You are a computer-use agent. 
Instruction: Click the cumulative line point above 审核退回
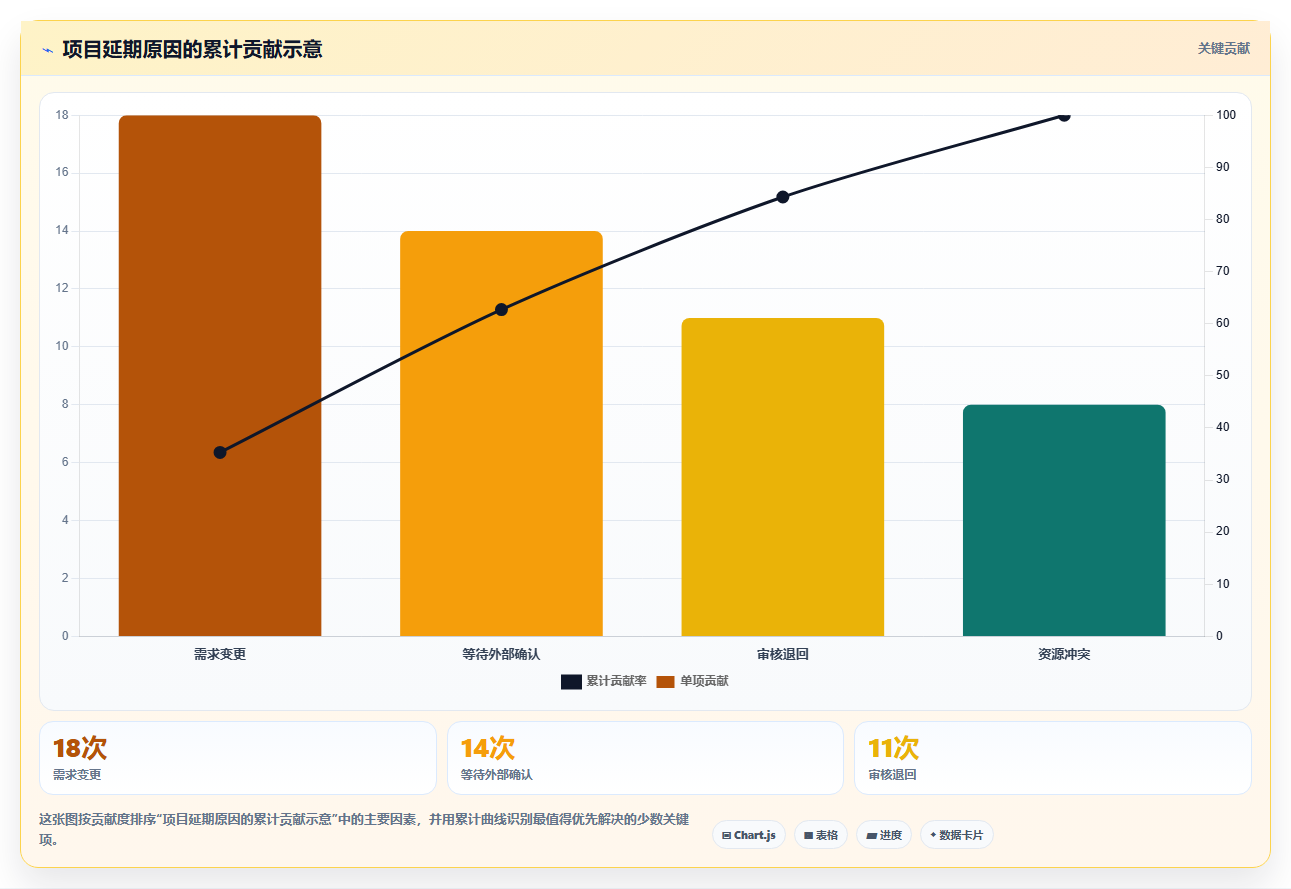783,197
